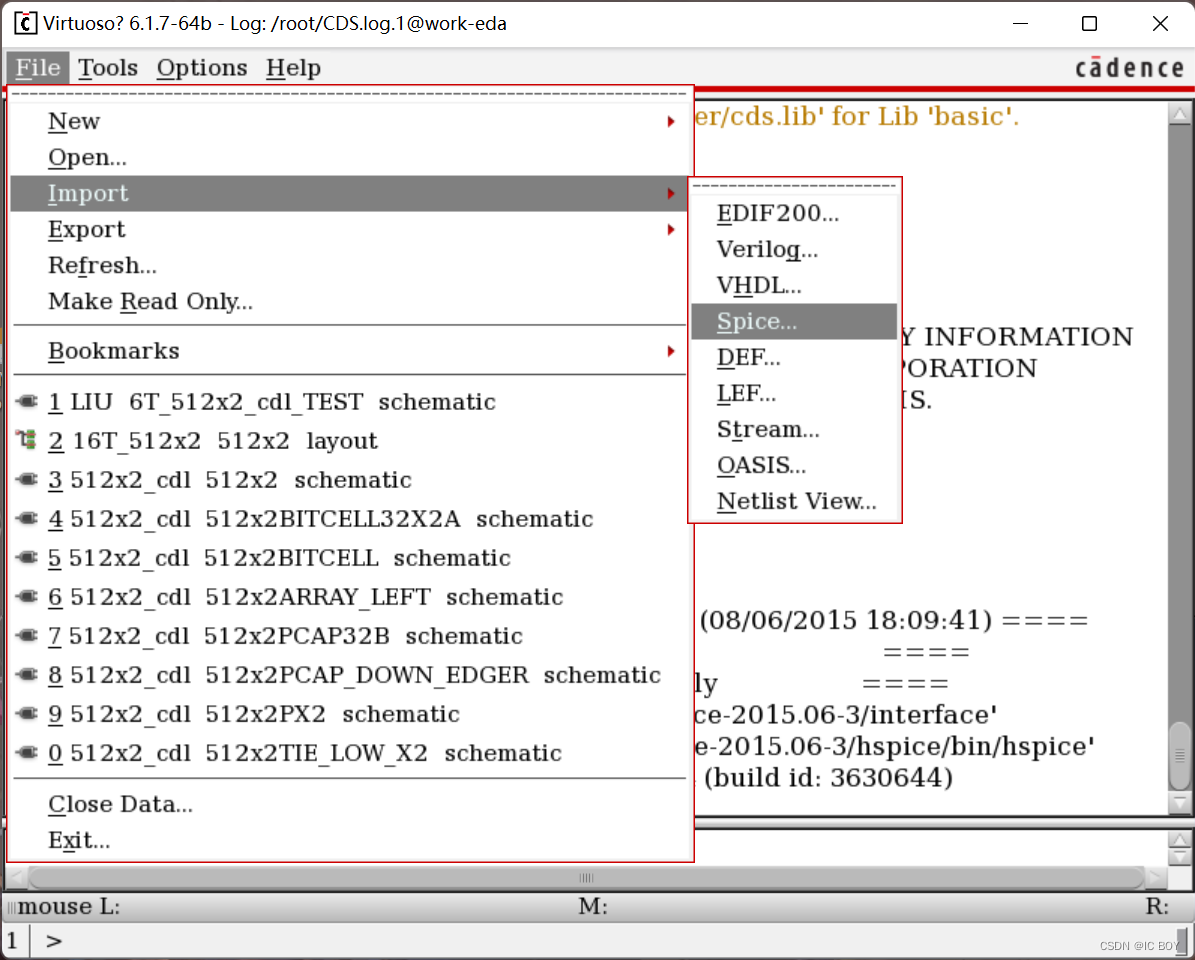Click the schematic icon beside 512x2BITCELL item 5

(27, 557)
